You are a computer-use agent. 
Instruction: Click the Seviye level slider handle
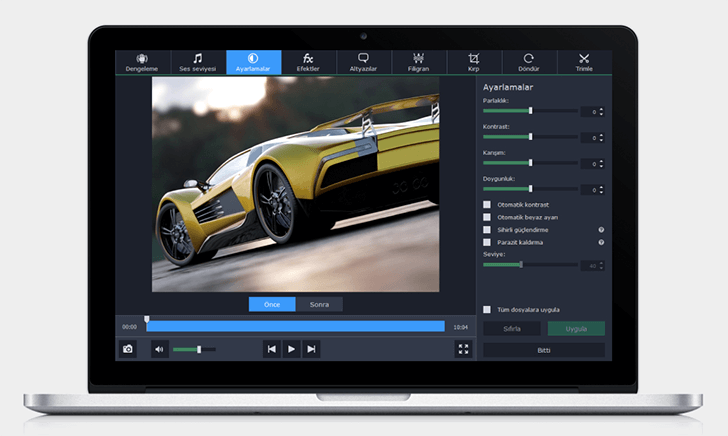point(521,264)
